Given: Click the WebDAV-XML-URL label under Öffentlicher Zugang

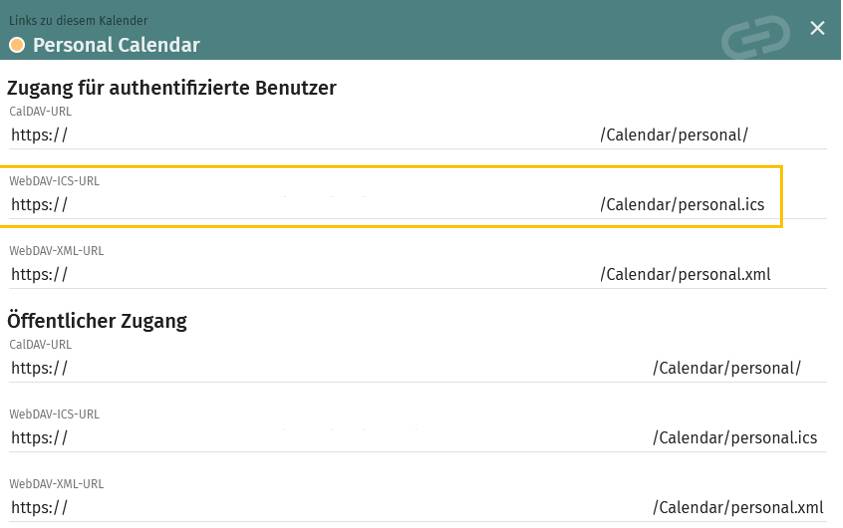Looking at the screenshot, I should click(x=56, y=484).
